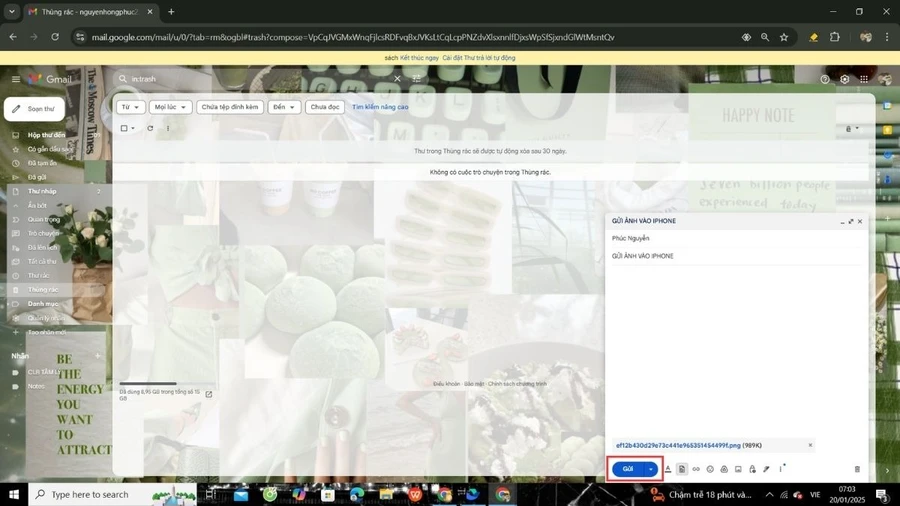This screenshot has height=506, width=900.
Task: Toggle the Chưa đọc filter chip
Action: [325, 107]
